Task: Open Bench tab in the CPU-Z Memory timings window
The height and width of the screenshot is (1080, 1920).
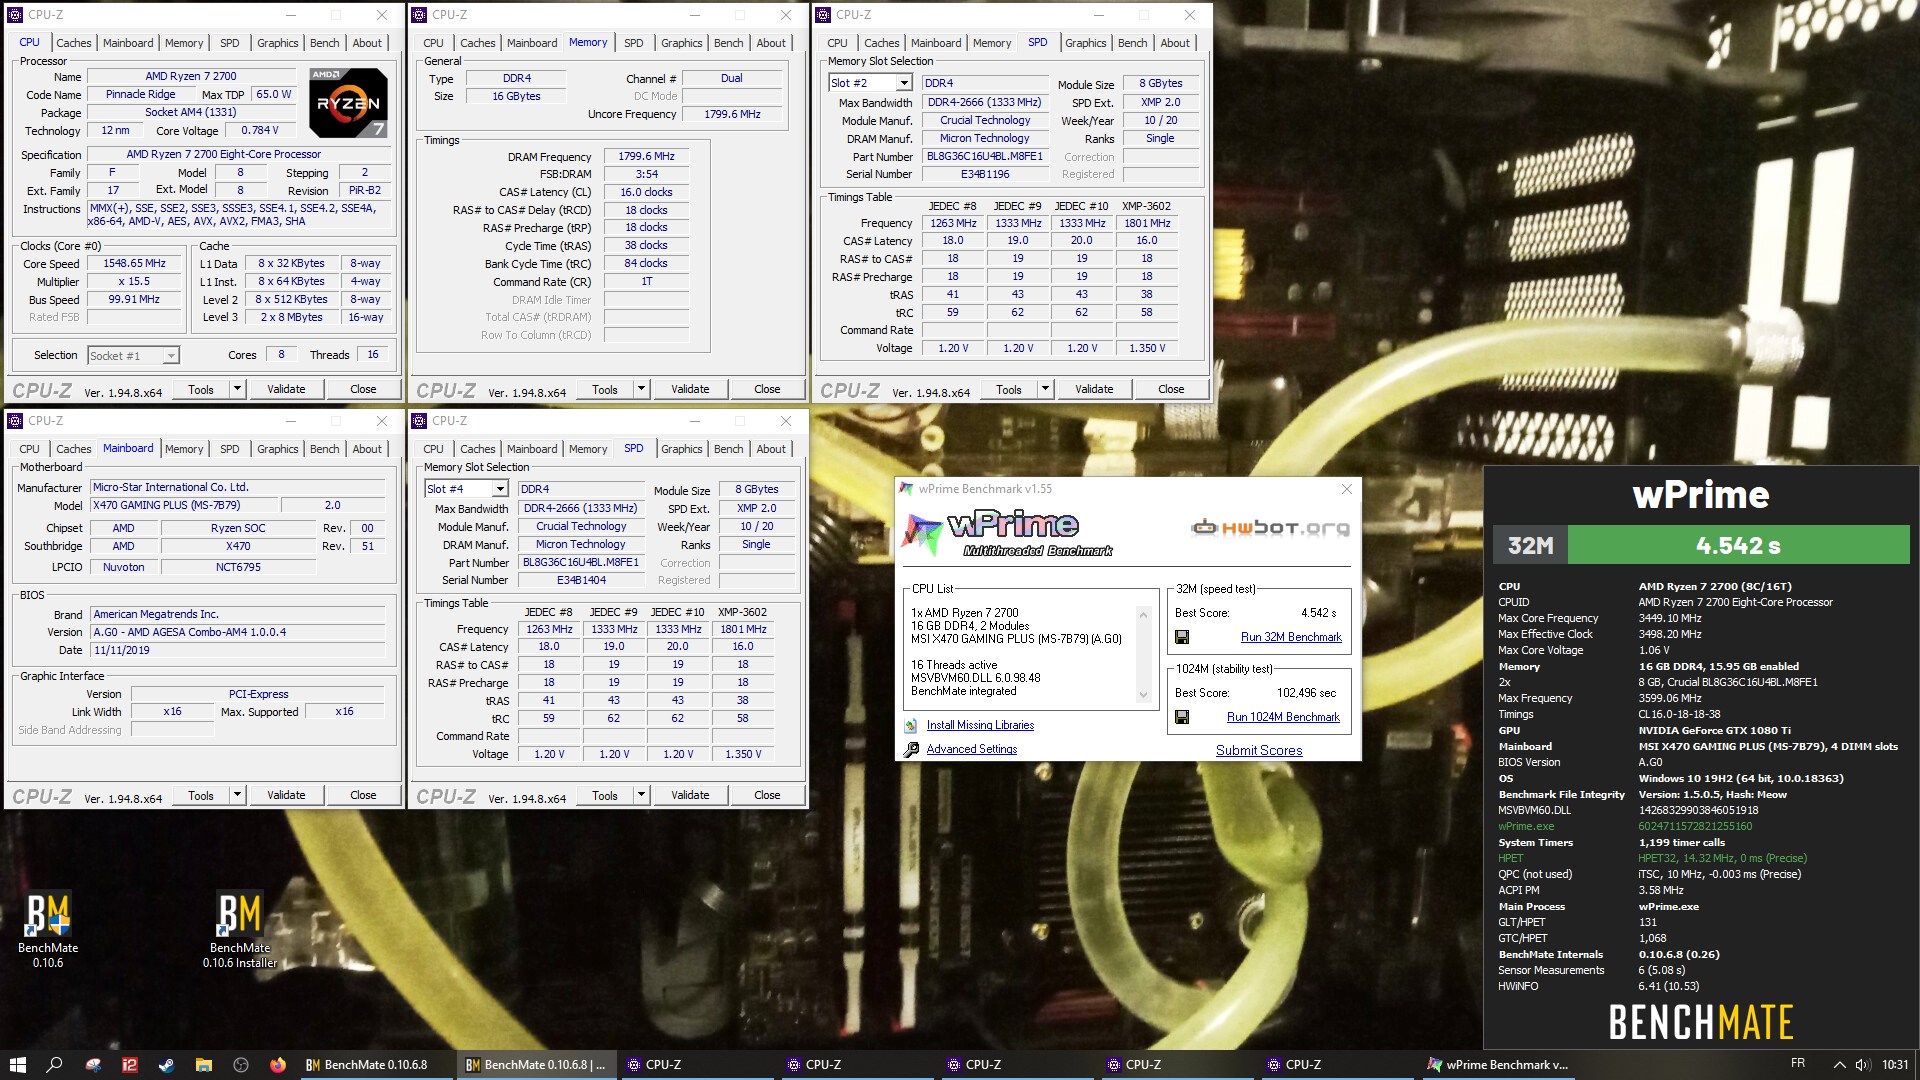Action: coord(728,43)
